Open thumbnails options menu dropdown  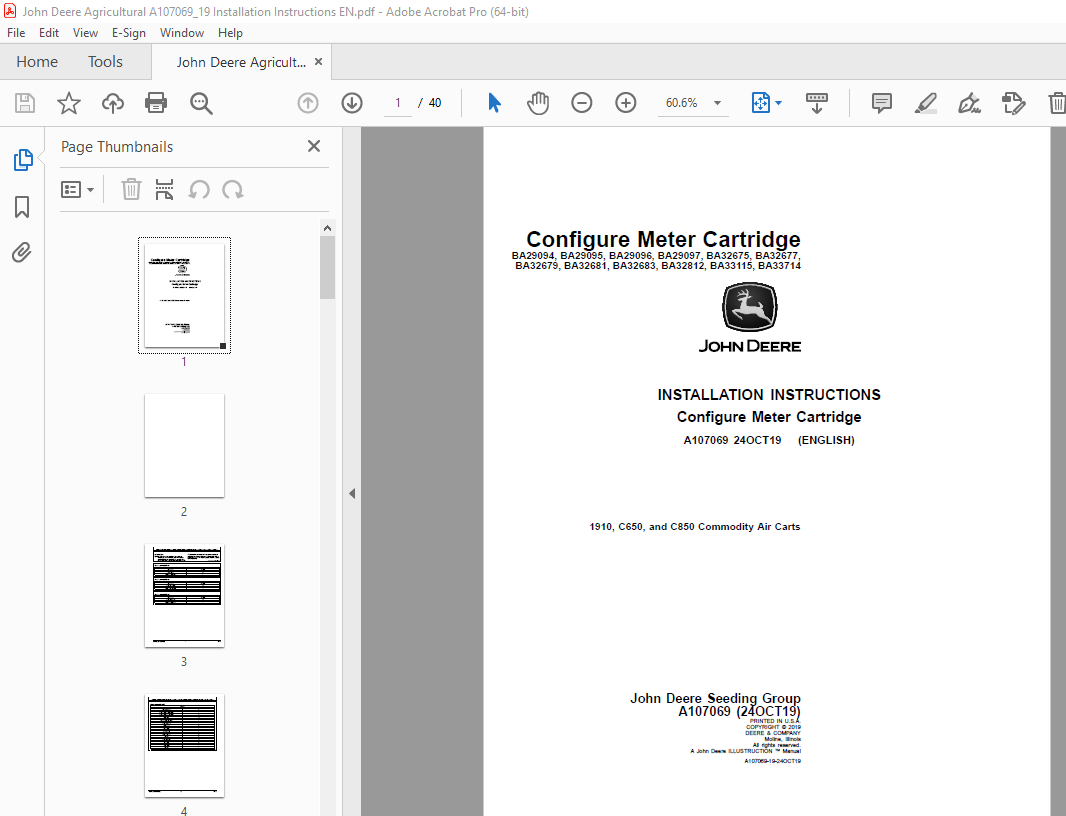pos(77,190)
